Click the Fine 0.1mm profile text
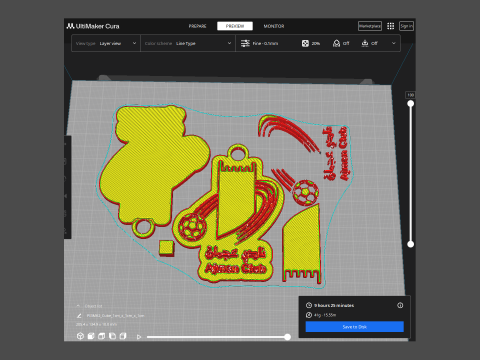 (x=265, y=43)
